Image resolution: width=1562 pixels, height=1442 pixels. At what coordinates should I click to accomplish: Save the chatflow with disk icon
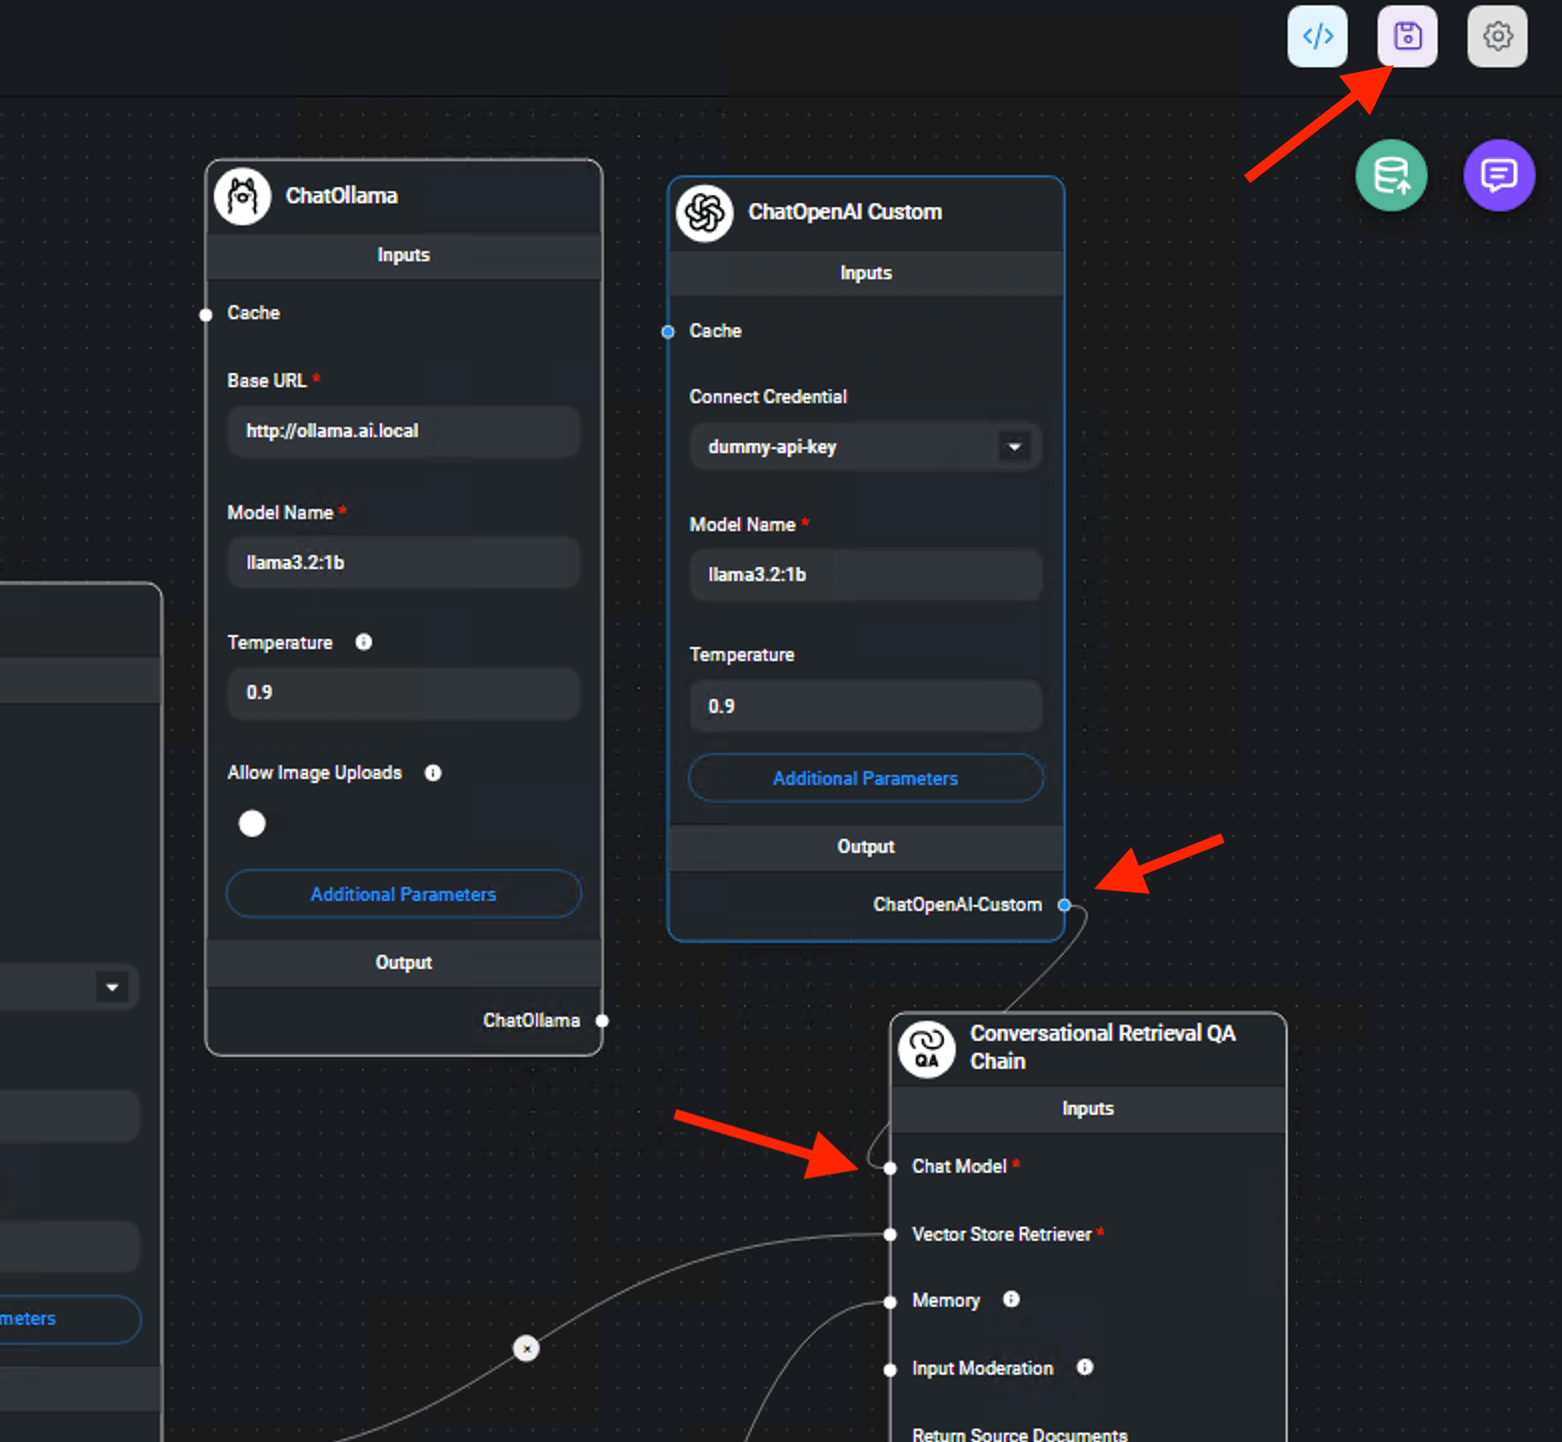[x=1407, y=37]
